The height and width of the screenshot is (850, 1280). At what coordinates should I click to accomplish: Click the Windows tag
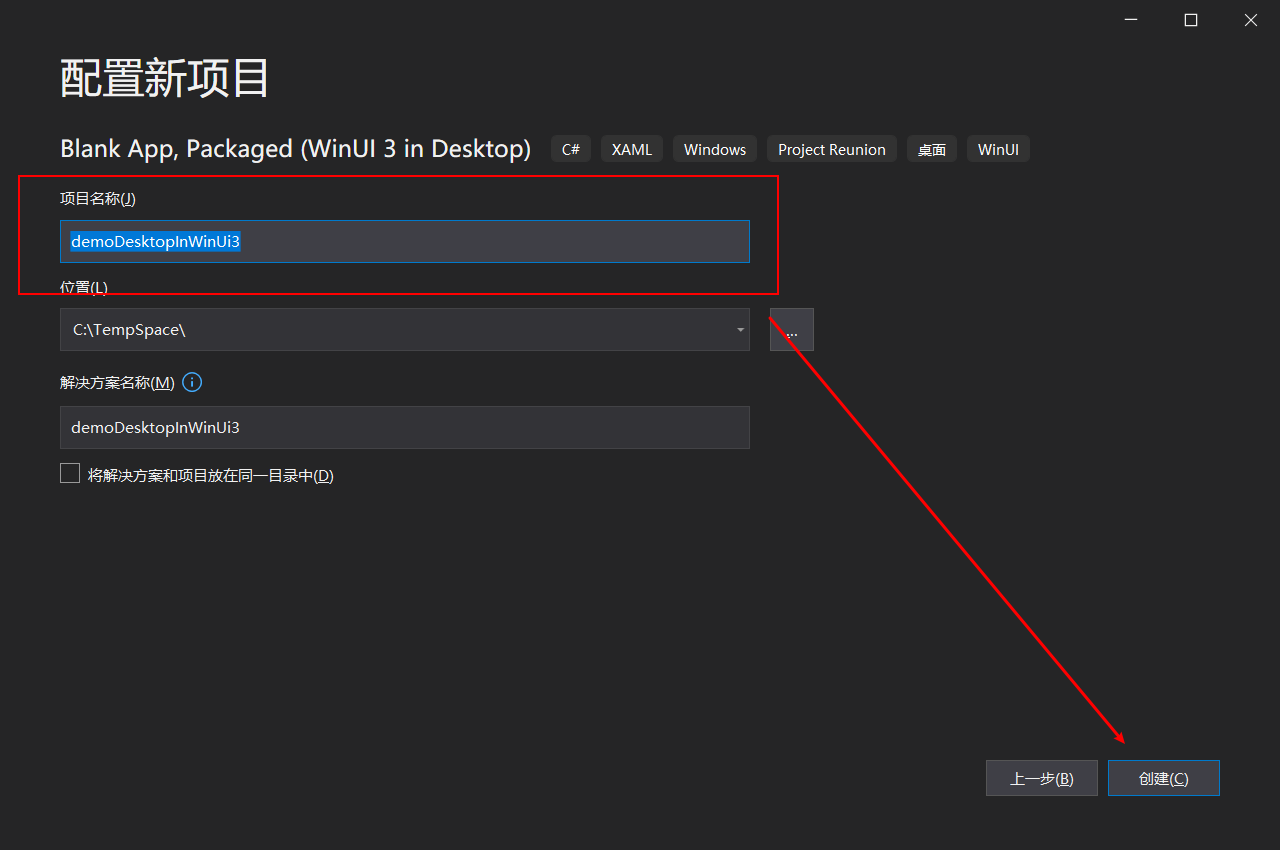715,149
